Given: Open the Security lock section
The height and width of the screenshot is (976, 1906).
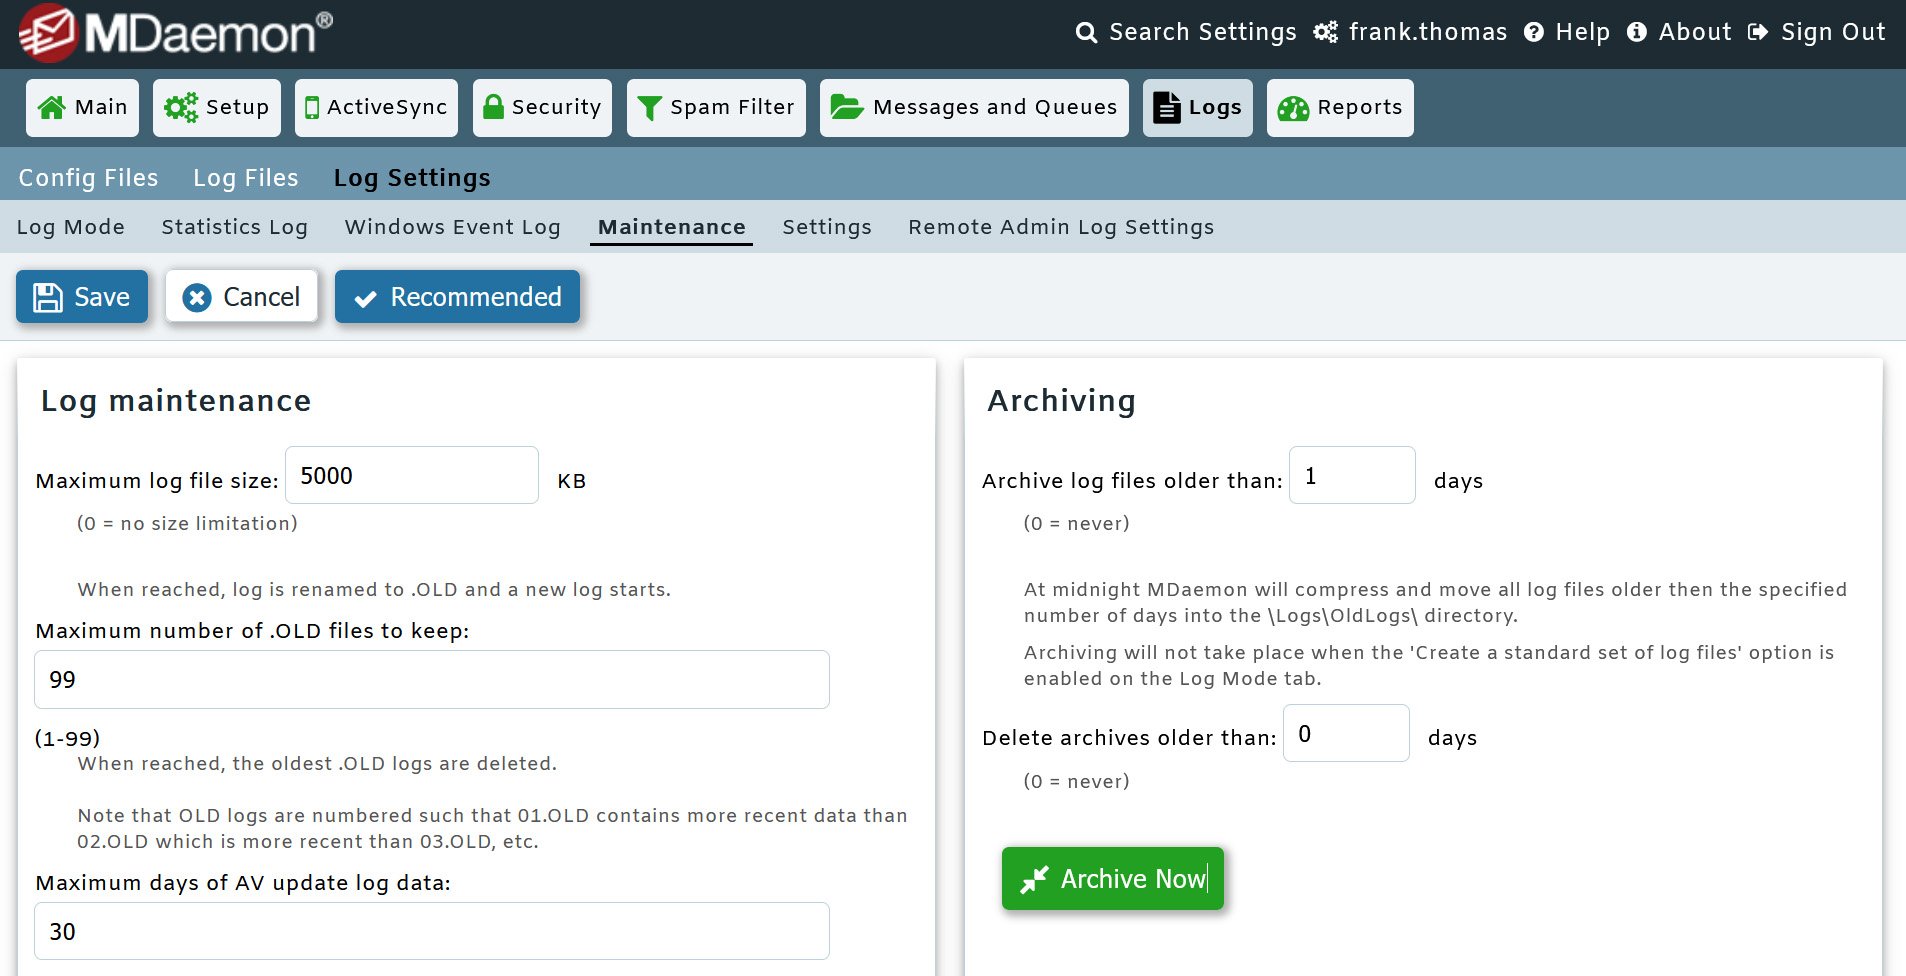Looking at the screenshot, I should coord(542,107).
